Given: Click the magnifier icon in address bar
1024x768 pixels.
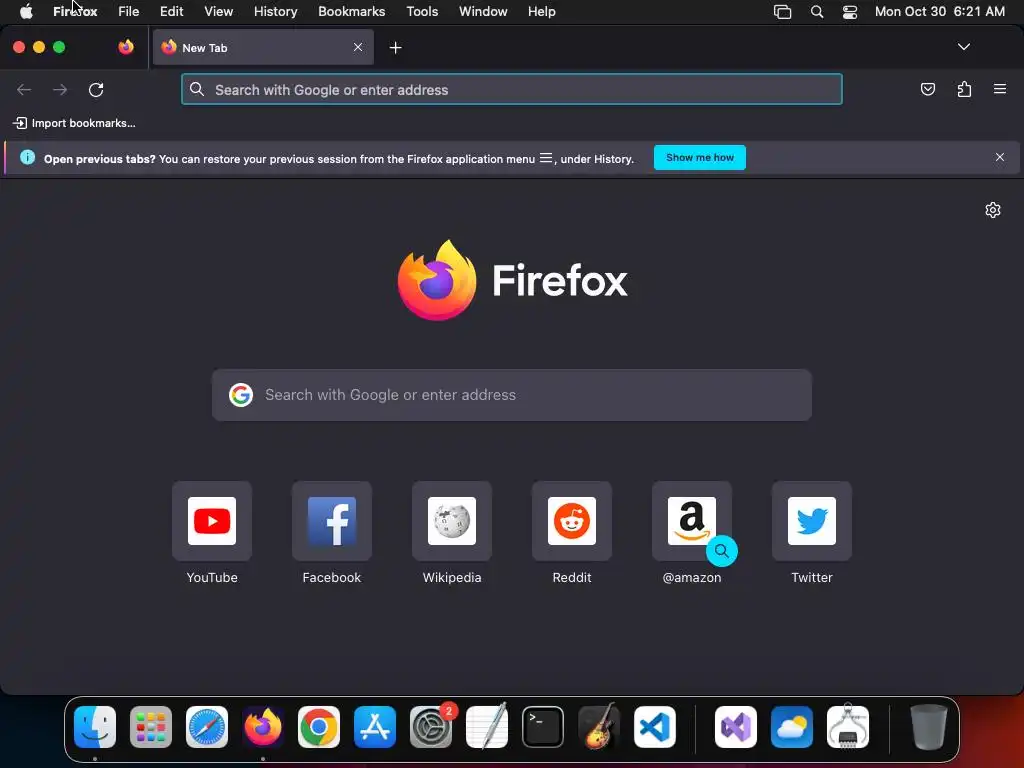Looking at the screenshot, I should [197, 89].
